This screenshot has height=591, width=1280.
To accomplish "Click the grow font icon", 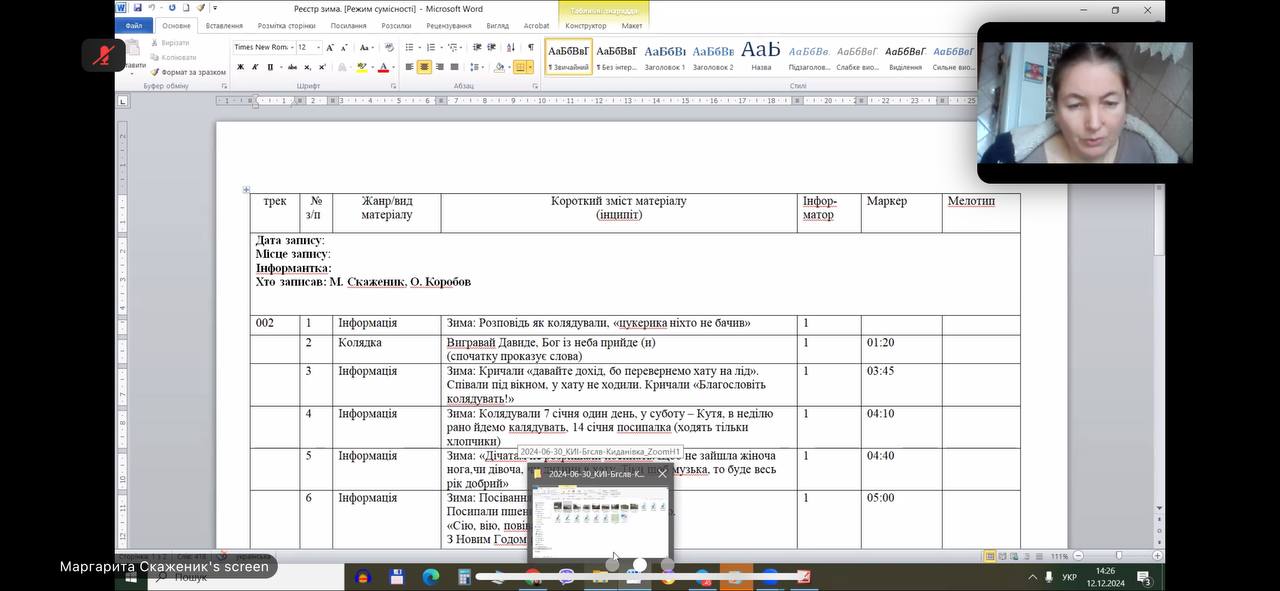I will coord(330,47).
